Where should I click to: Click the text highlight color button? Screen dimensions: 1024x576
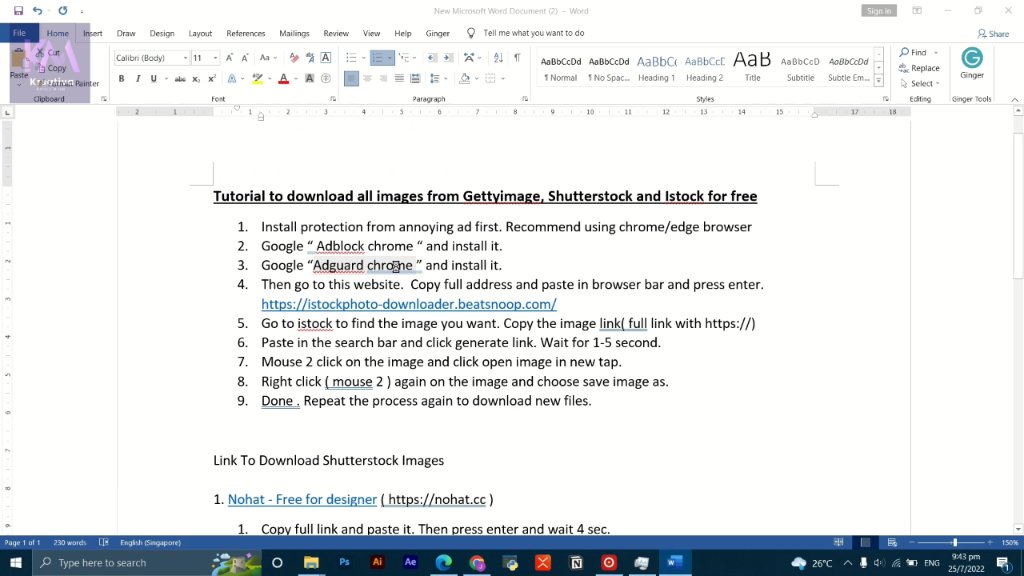[x=258, y=79]
